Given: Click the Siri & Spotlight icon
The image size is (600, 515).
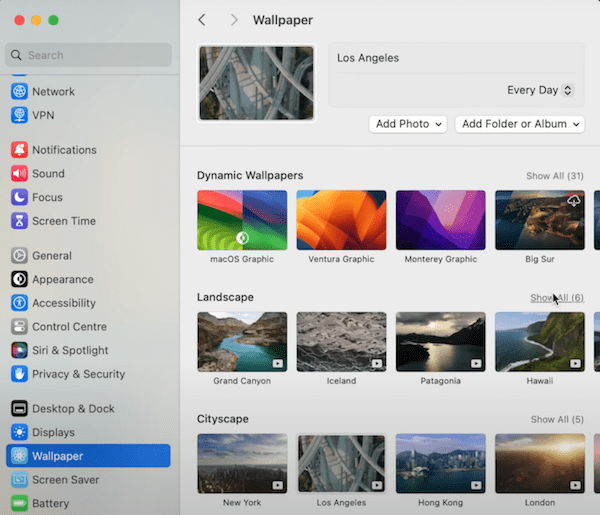Looking at the screenshot, I should pyautogui.click(x=19, y=350).
